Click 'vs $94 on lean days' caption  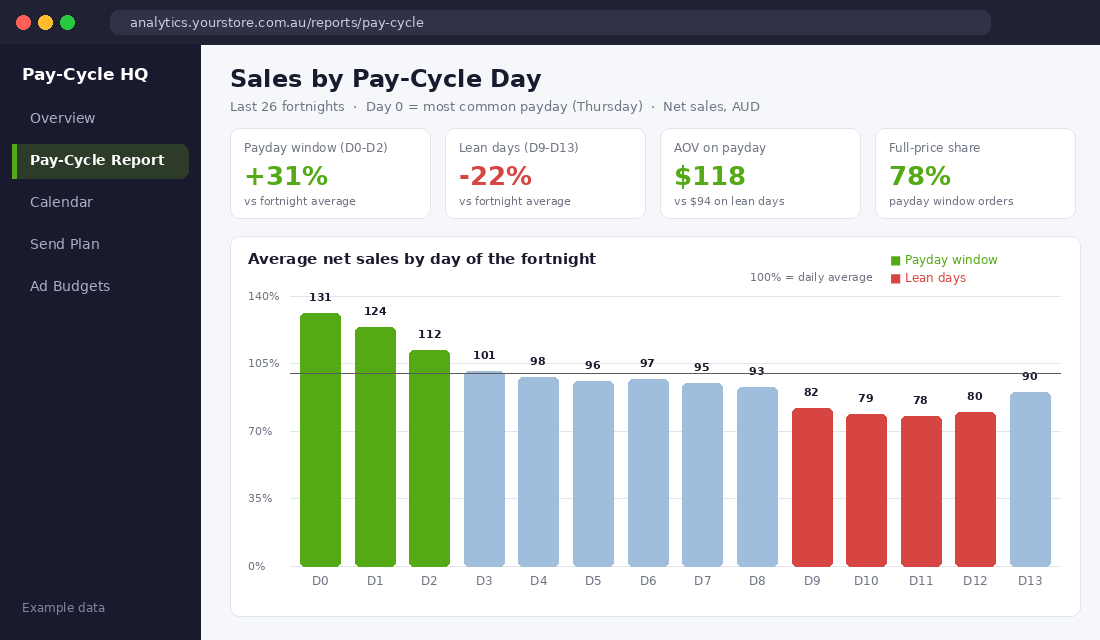click(729, 201)
